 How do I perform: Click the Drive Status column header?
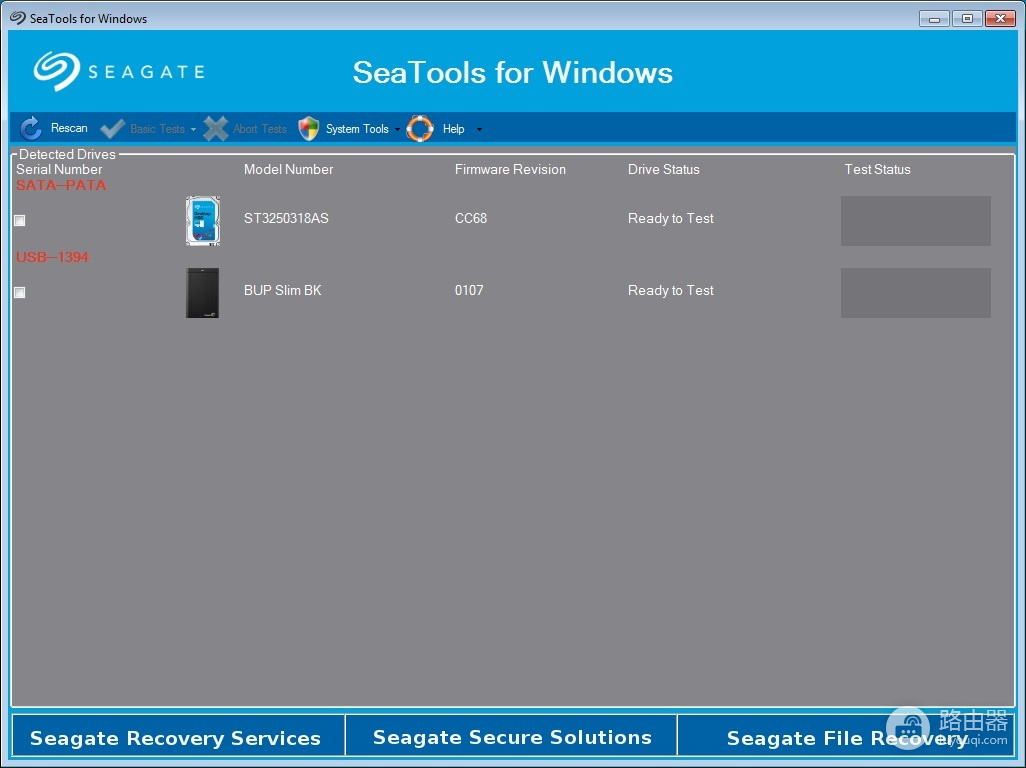(x=663, y=169)
